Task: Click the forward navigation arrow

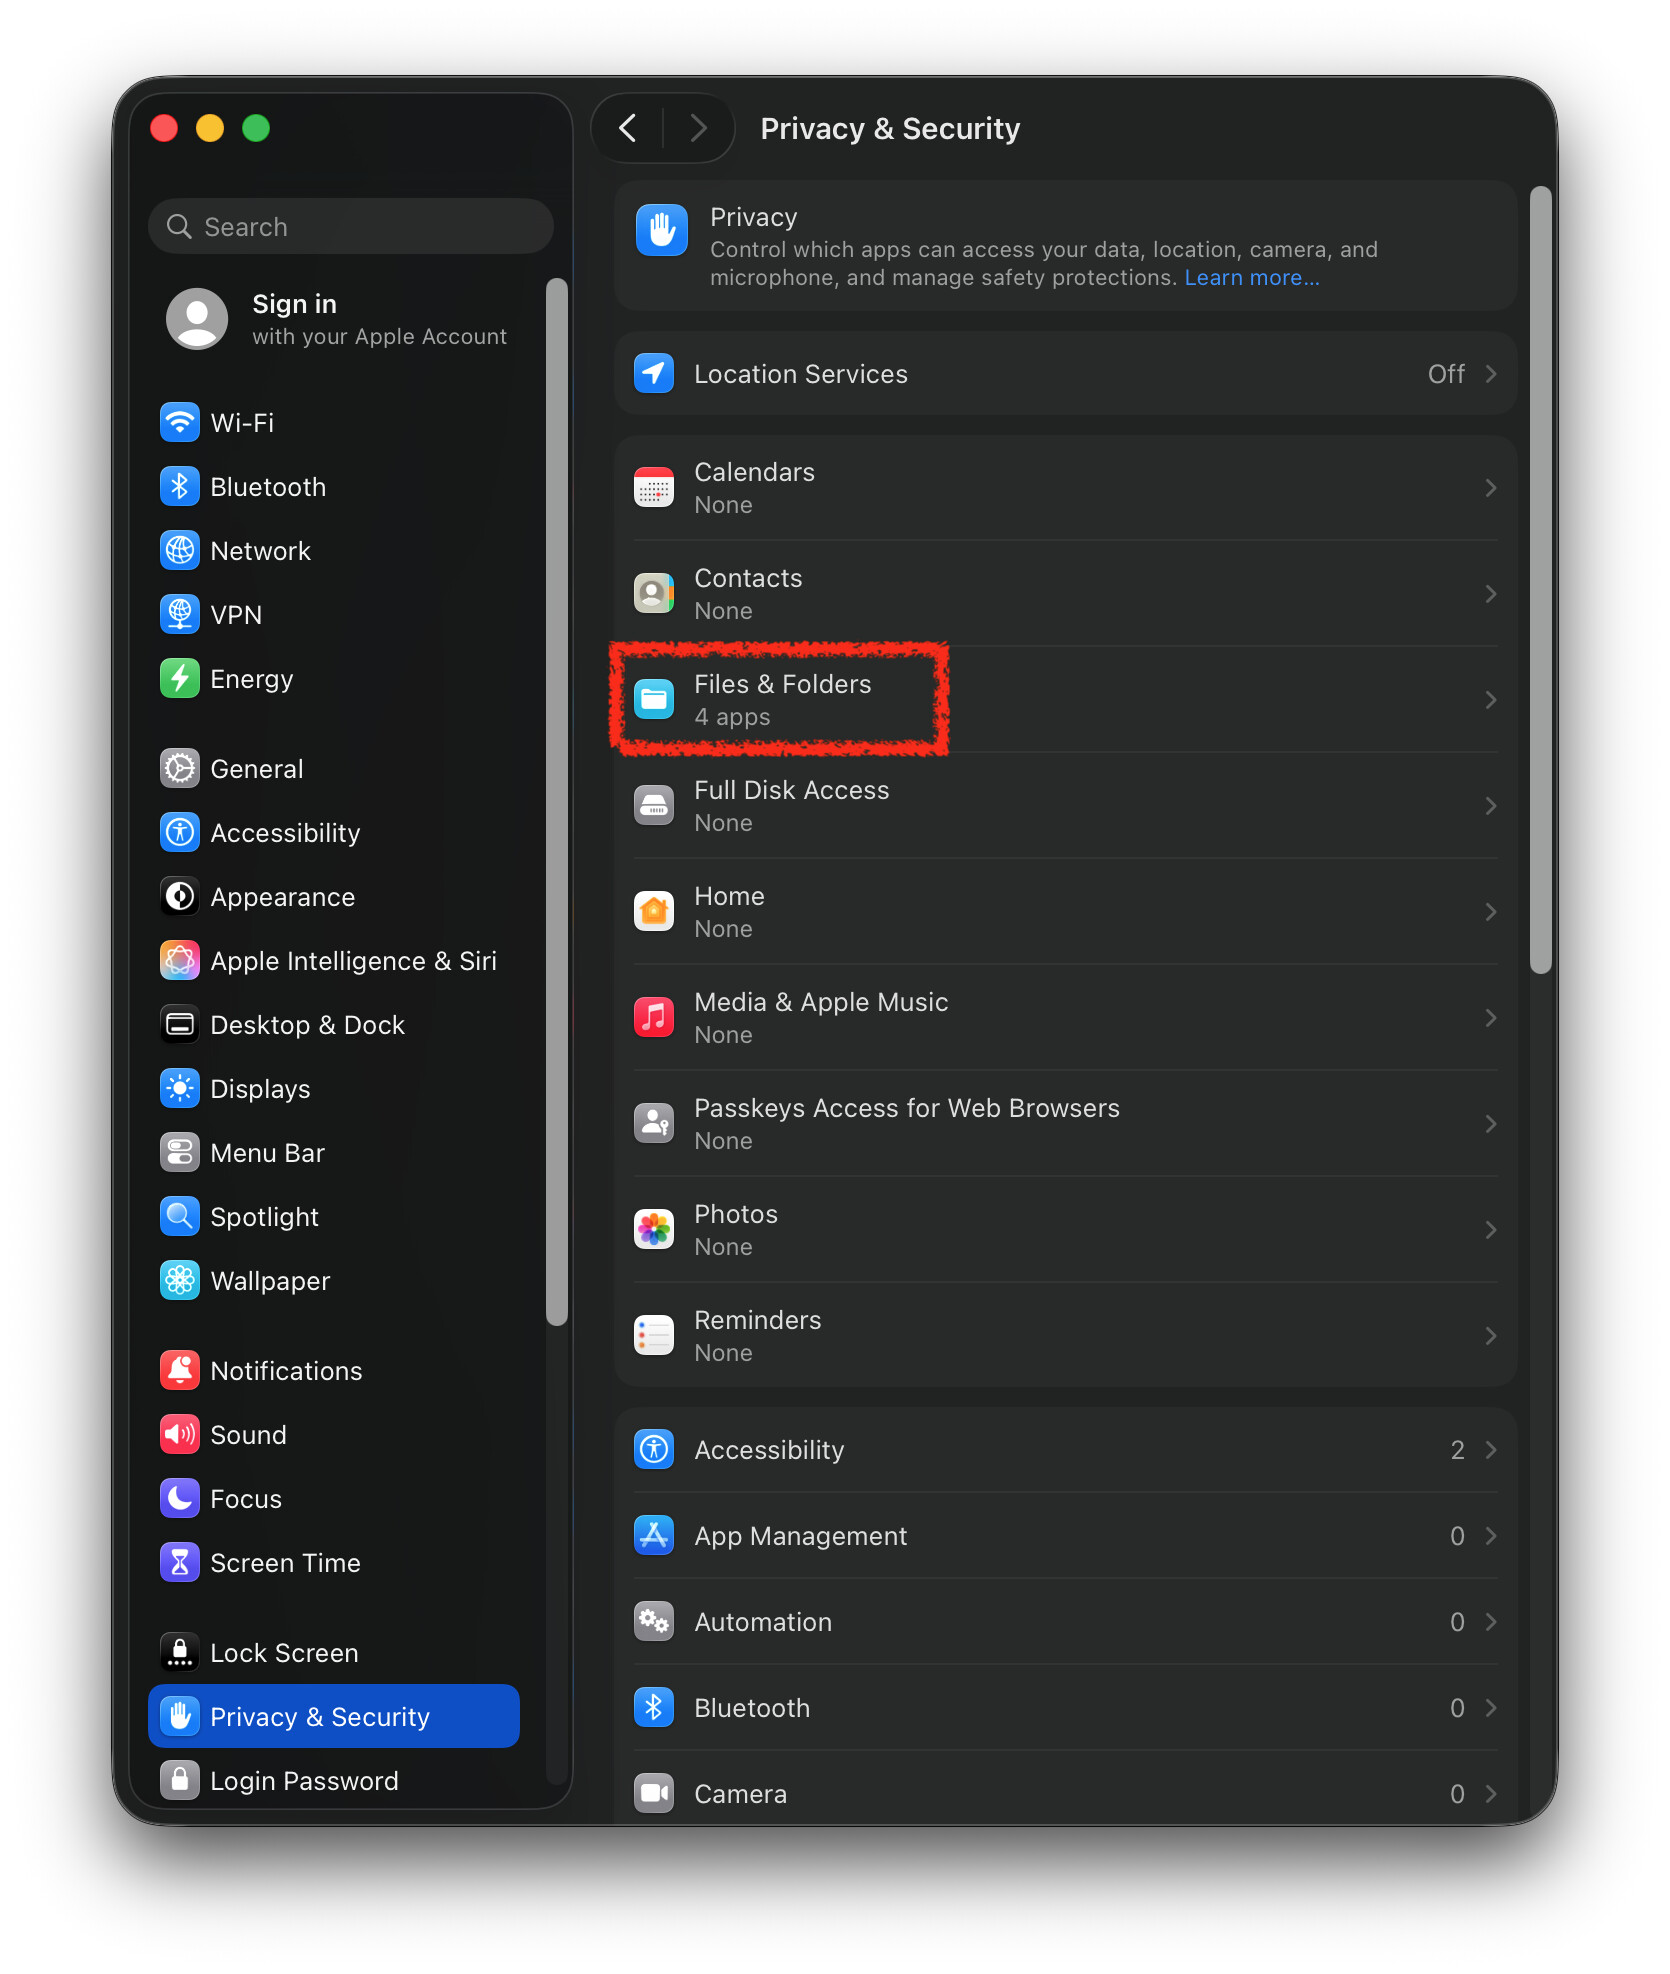Action: [698, 128]
